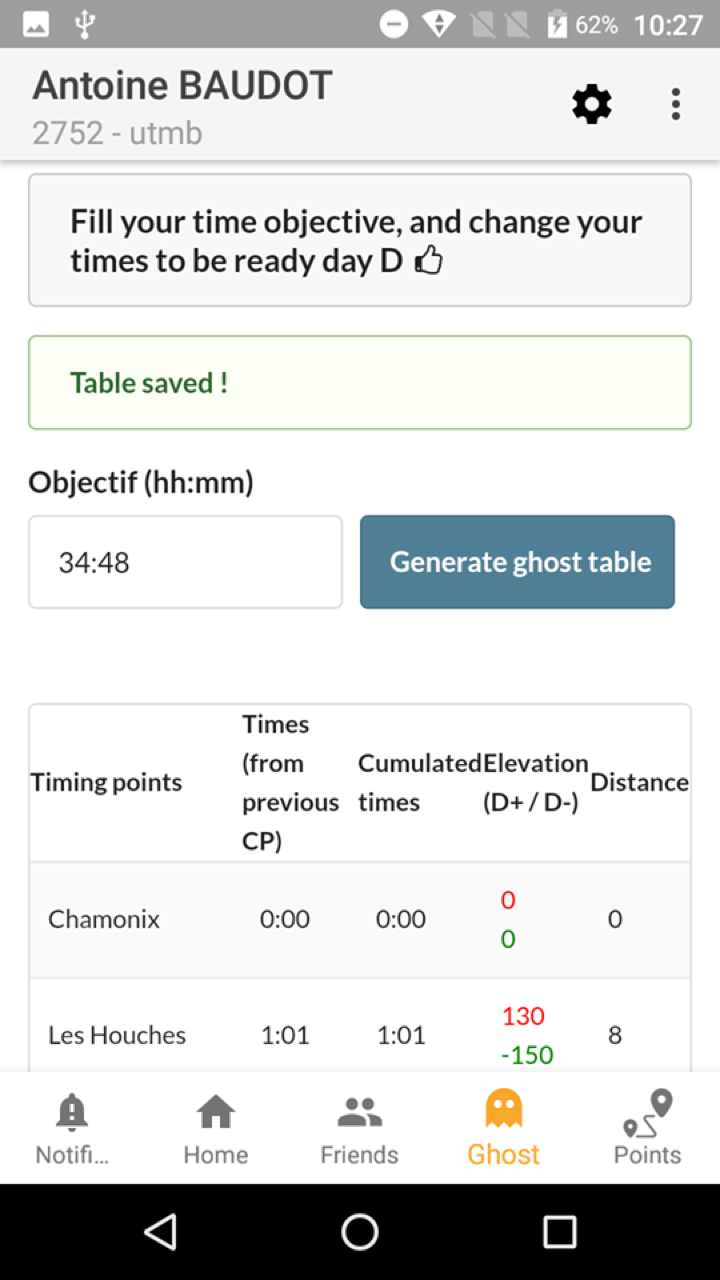
Task: Click the Generate ghost table button
Action: (x=517, y=562)
